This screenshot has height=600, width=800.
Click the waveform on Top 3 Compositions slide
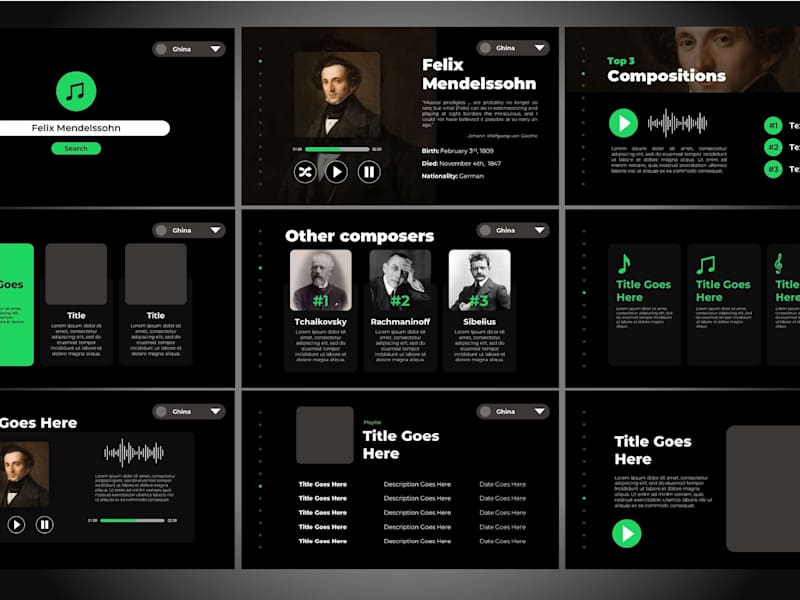(678, 123)
